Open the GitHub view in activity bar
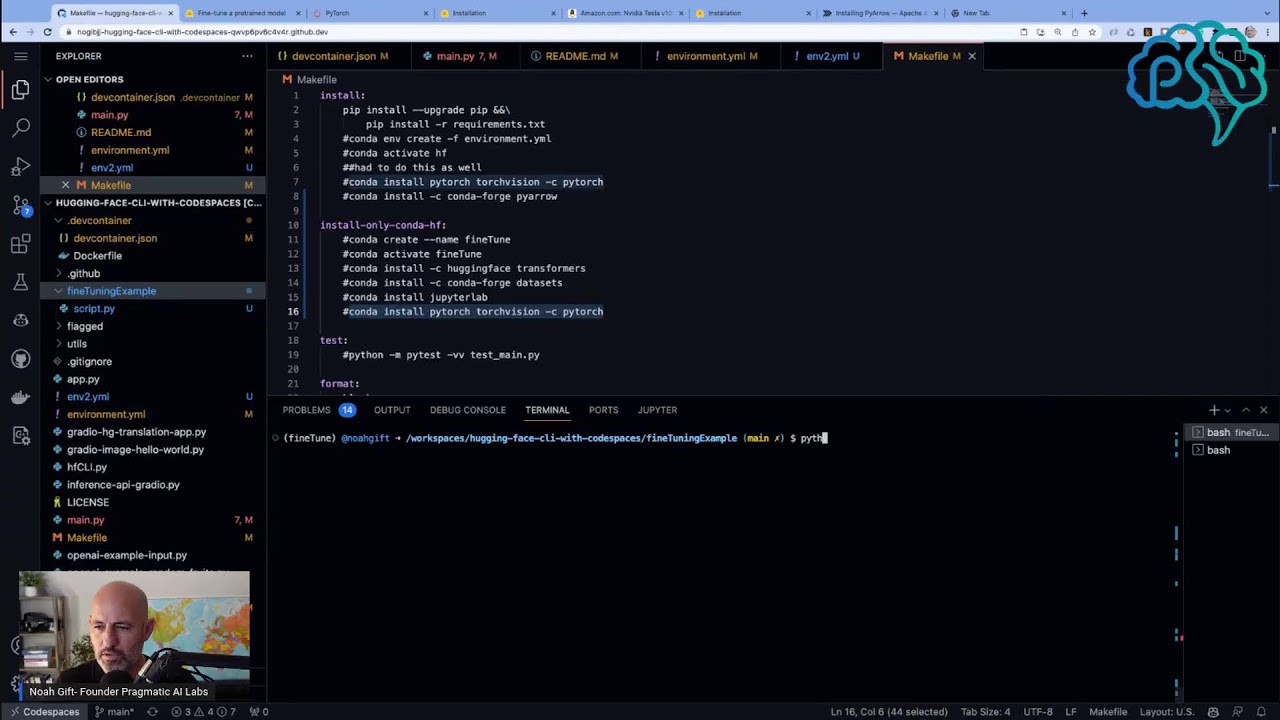The height and width of the screenshot is (720, 1280). [21, 359]
